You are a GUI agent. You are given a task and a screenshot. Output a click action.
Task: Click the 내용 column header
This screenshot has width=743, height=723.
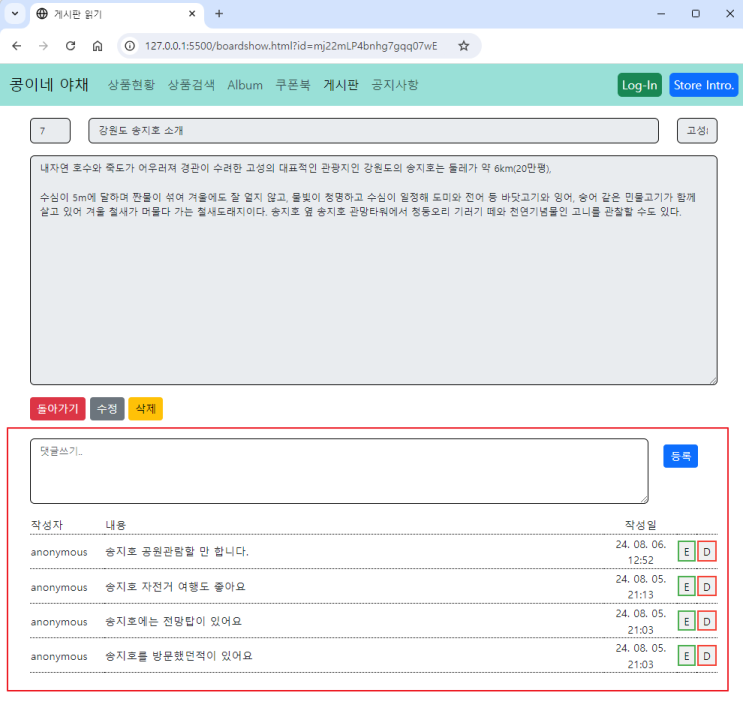pos(116,525)
